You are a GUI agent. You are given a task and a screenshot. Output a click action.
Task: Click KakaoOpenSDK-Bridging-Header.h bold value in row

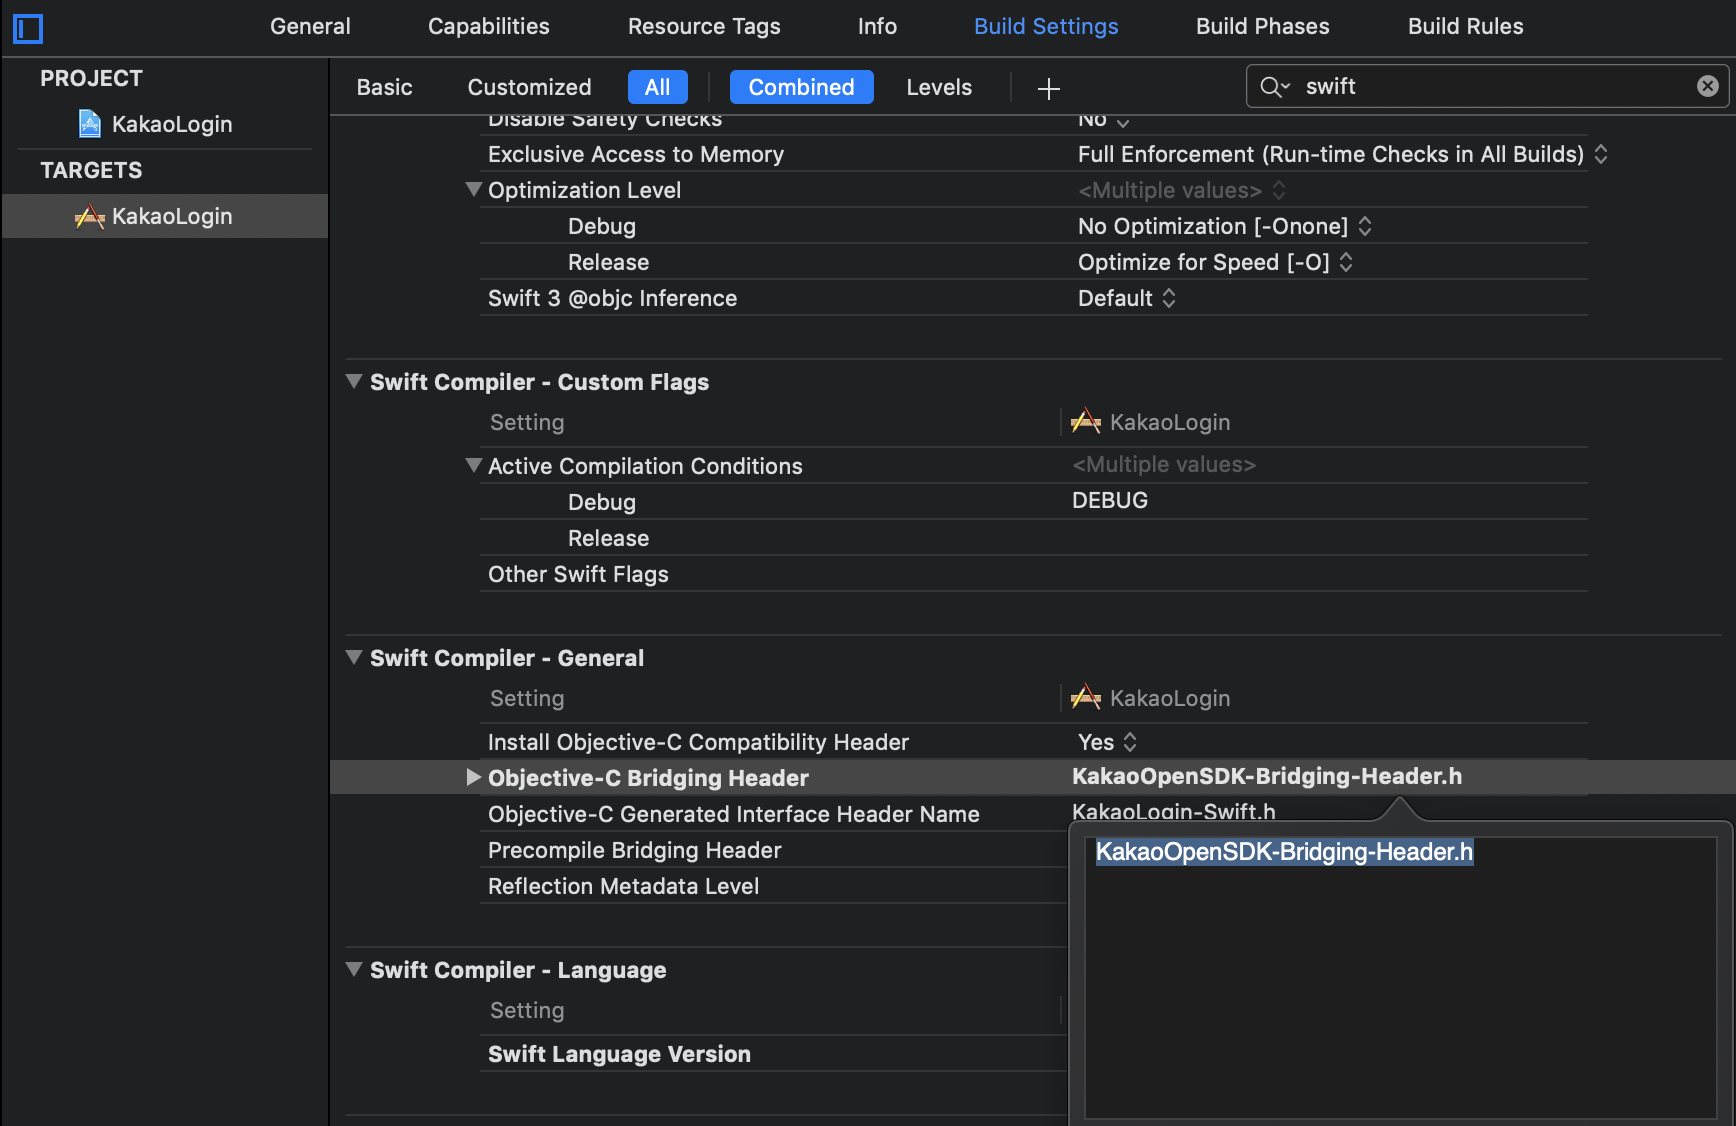pos(1267,776)
